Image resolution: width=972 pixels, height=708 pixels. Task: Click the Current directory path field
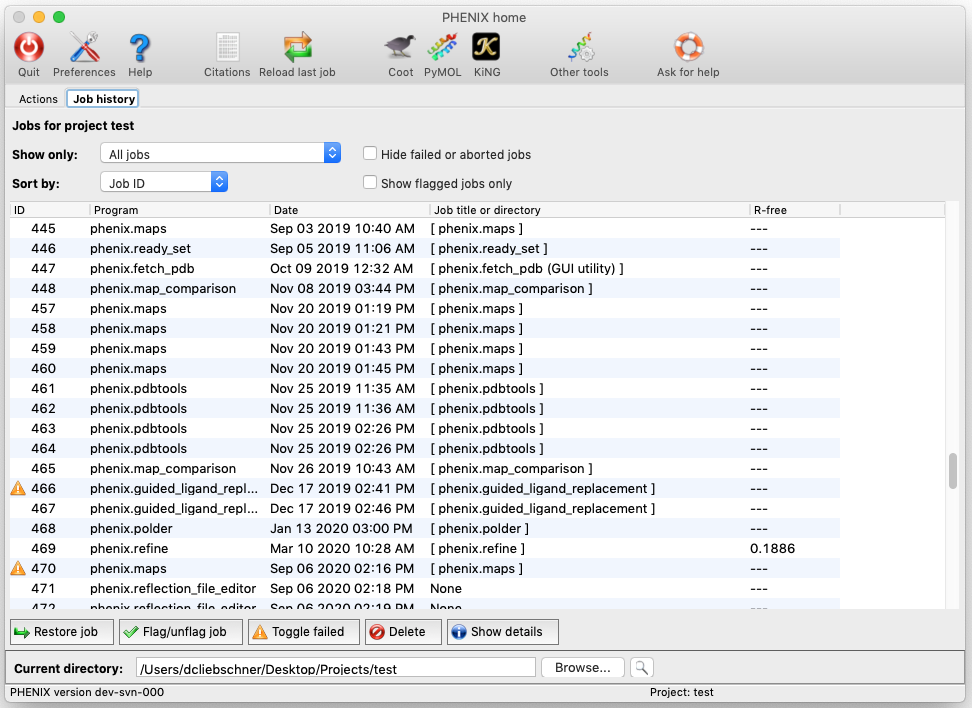pos(334,668)
